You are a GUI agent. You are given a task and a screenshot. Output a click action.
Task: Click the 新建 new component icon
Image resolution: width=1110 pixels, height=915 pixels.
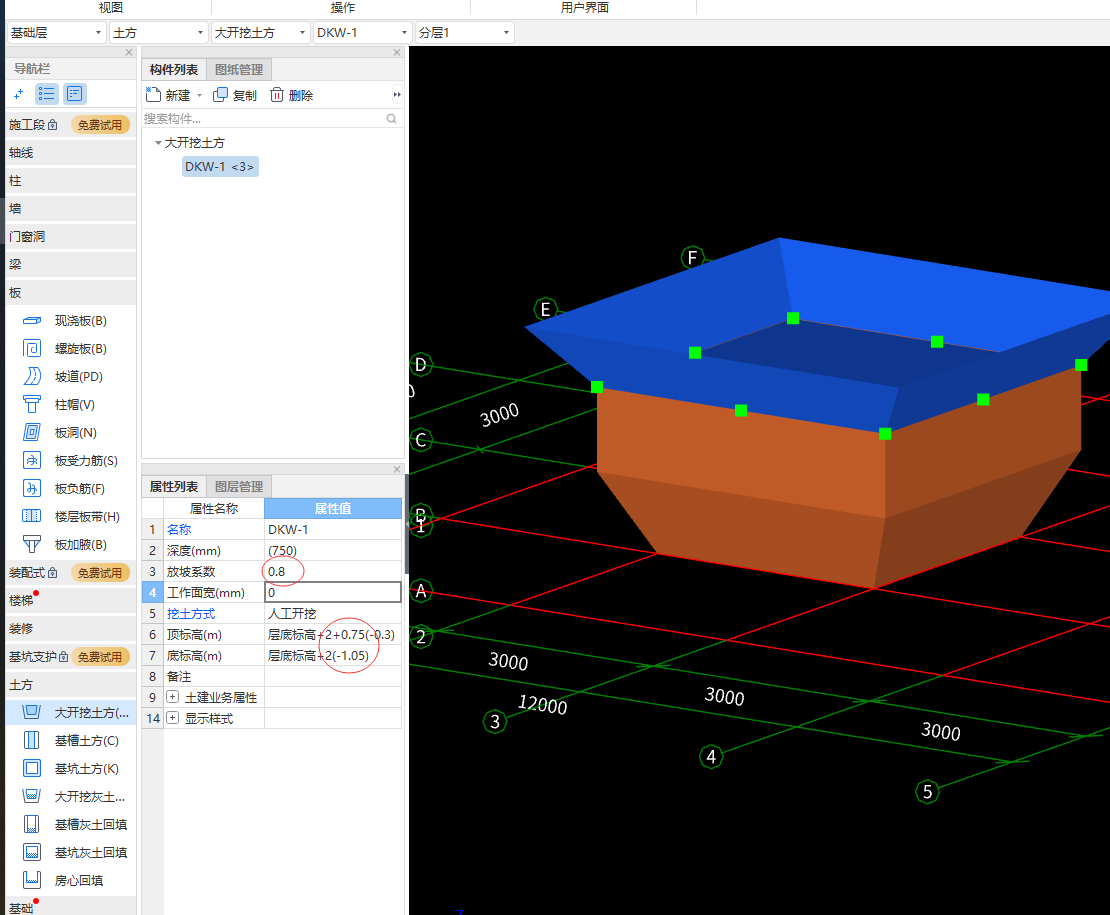[154, 94]
